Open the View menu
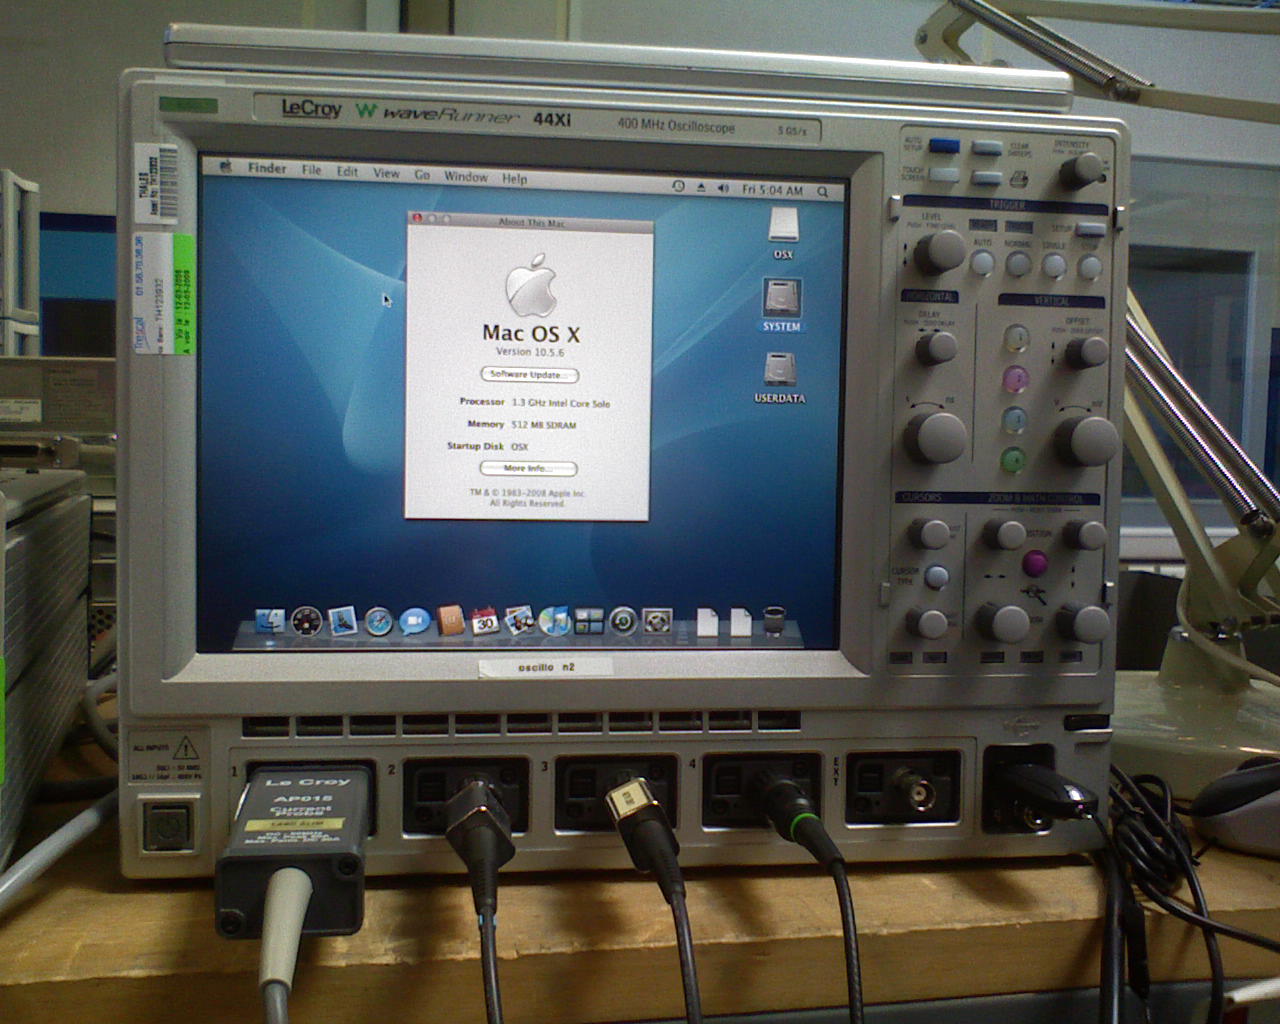 point(386,173)
